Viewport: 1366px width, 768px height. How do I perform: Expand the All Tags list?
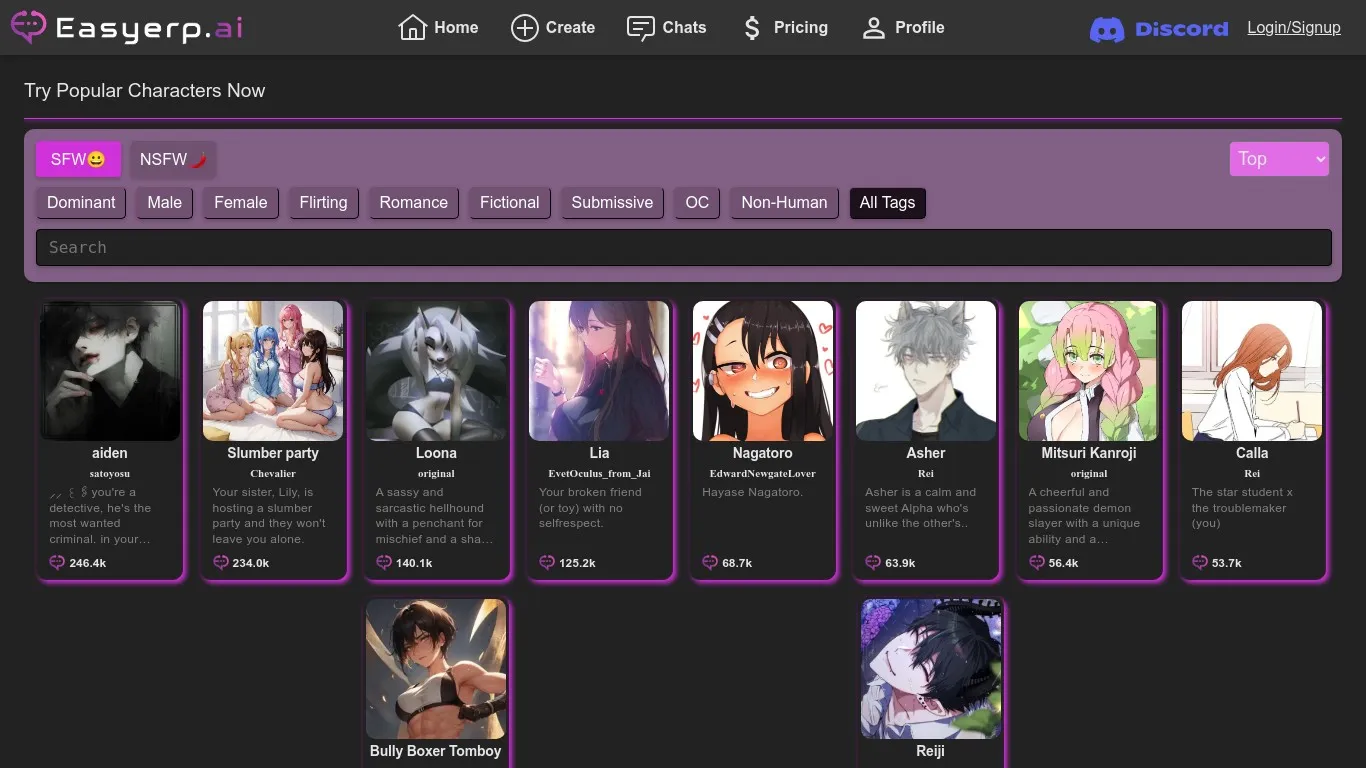click(887, 202)
